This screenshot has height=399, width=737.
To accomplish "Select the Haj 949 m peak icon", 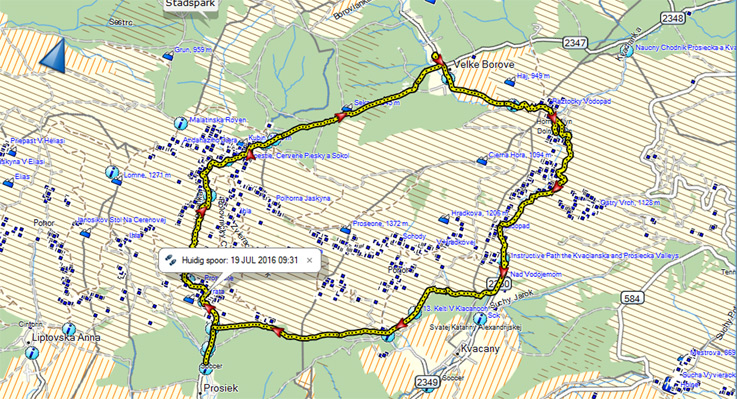I will pyautogui.click(x=510, y=82).
